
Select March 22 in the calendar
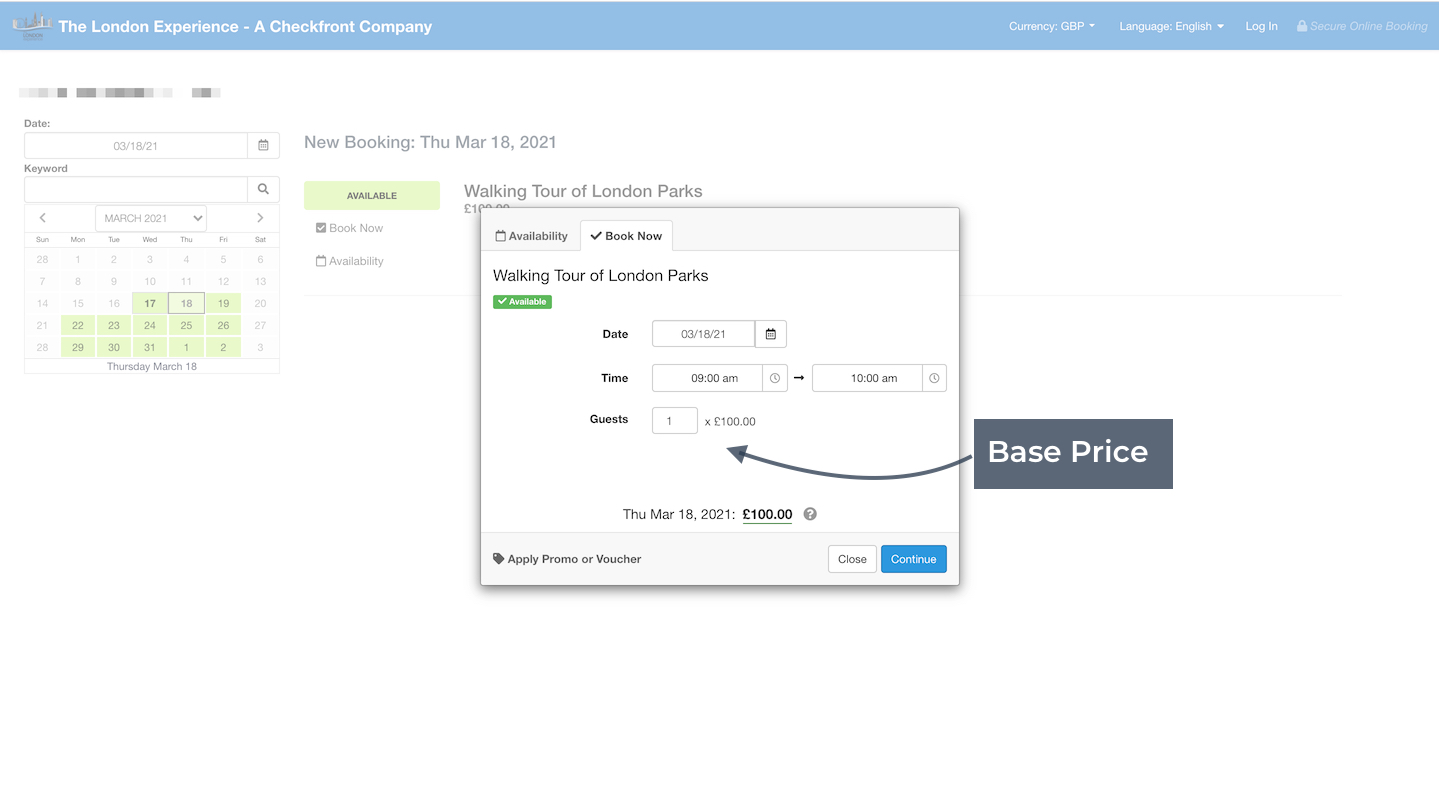coord(78,325)
